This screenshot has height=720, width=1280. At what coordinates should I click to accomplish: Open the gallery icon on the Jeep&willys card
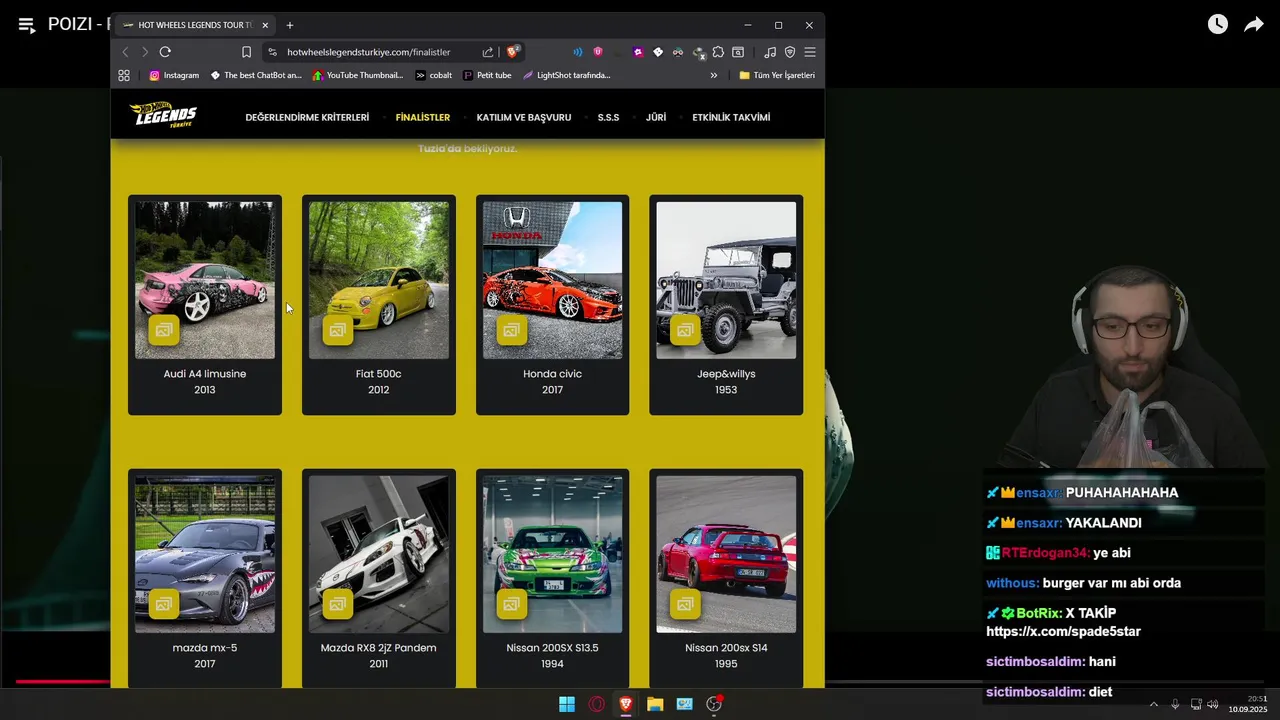tap(685, 330)
